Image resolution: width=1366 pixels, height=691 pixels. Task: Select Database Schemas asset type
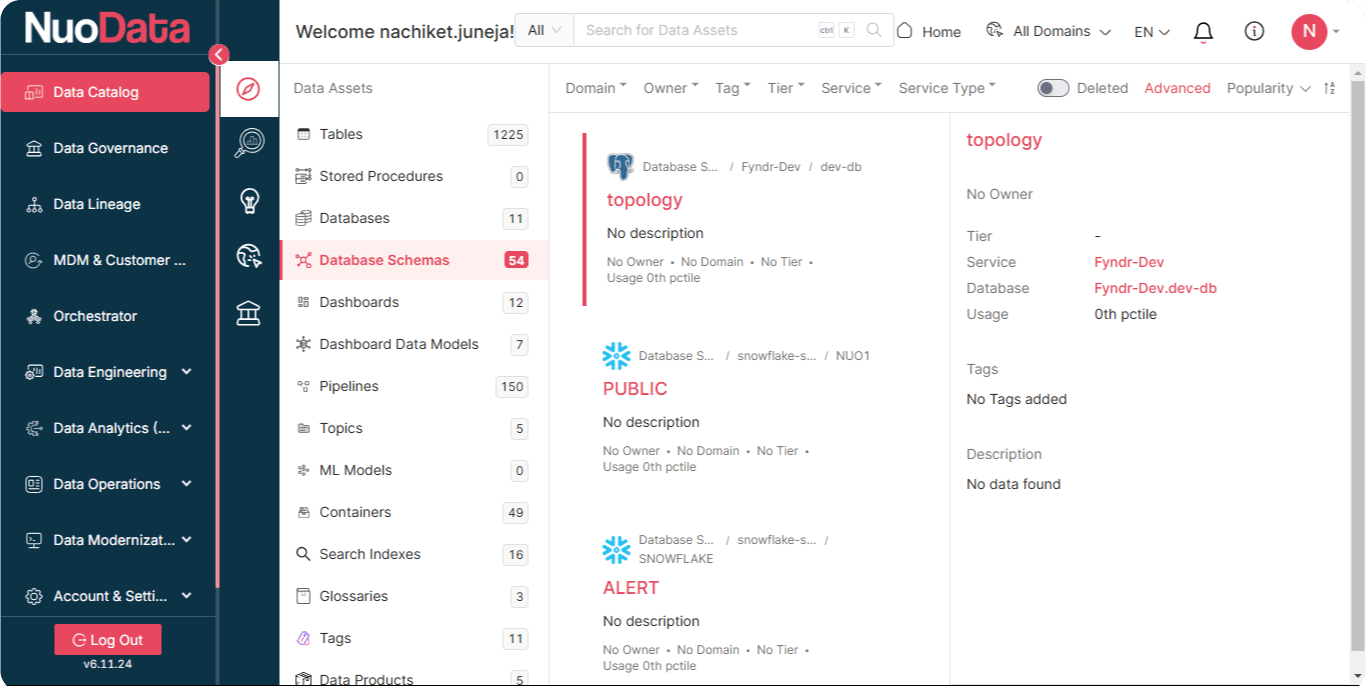(x=414, y=260)
